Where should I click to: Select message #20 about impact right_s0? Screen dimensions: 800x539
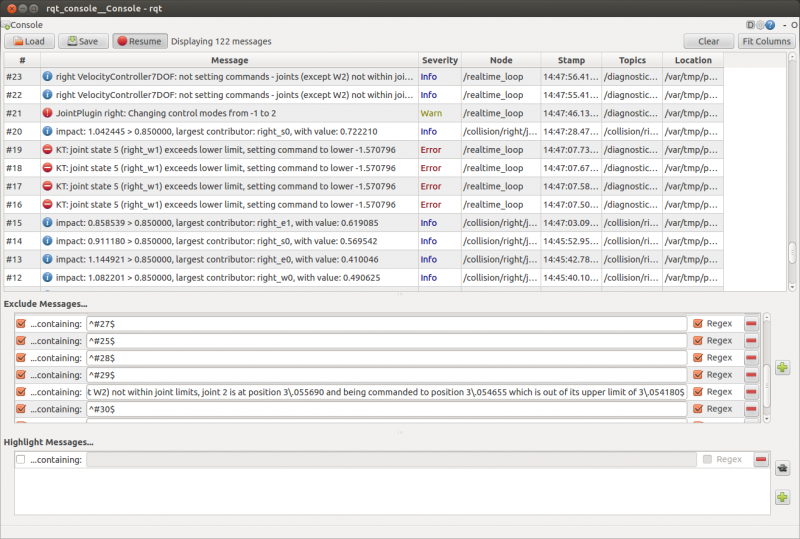click(364, 132)
